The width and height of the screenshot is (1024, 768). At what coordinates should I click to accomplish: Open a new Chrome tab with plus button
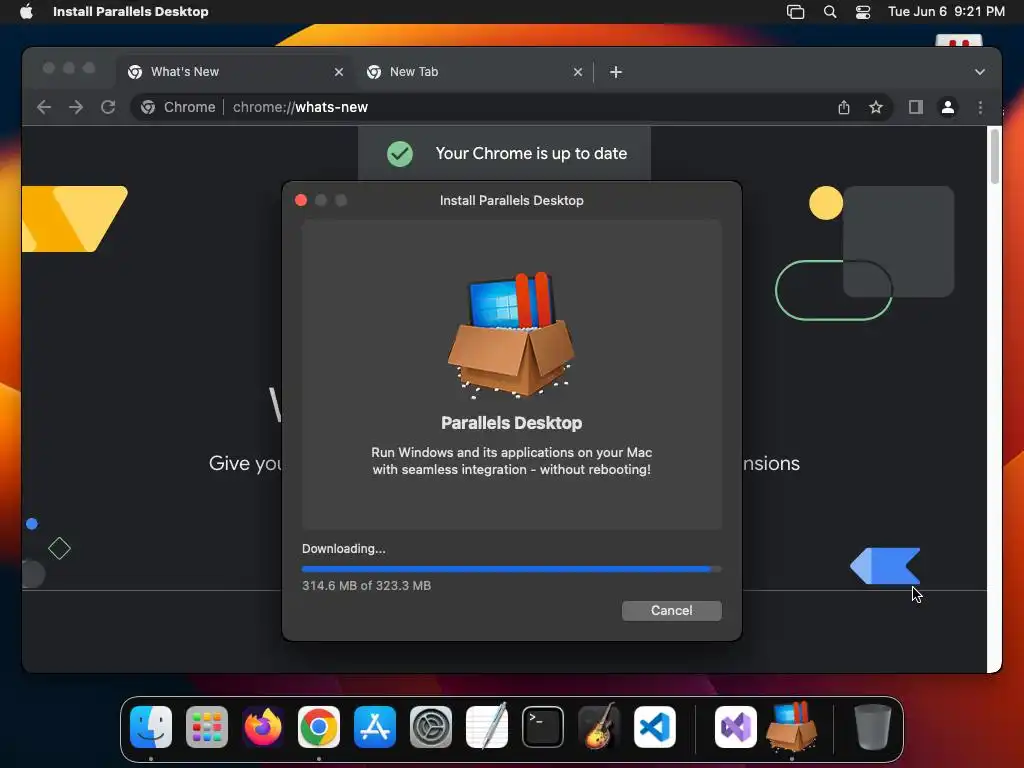pos(616,72)
